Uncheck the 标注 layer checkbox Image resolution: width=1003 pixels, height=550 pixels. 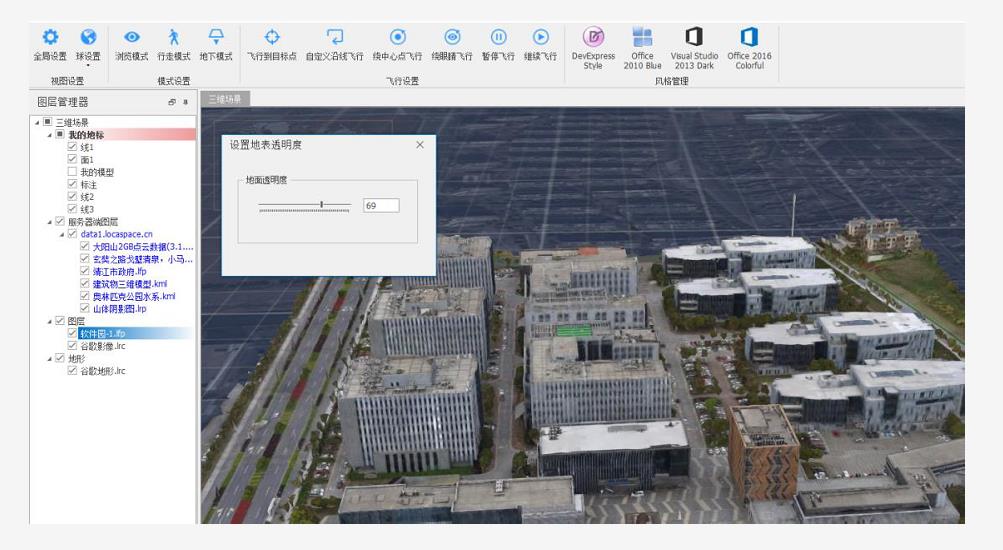72,185
